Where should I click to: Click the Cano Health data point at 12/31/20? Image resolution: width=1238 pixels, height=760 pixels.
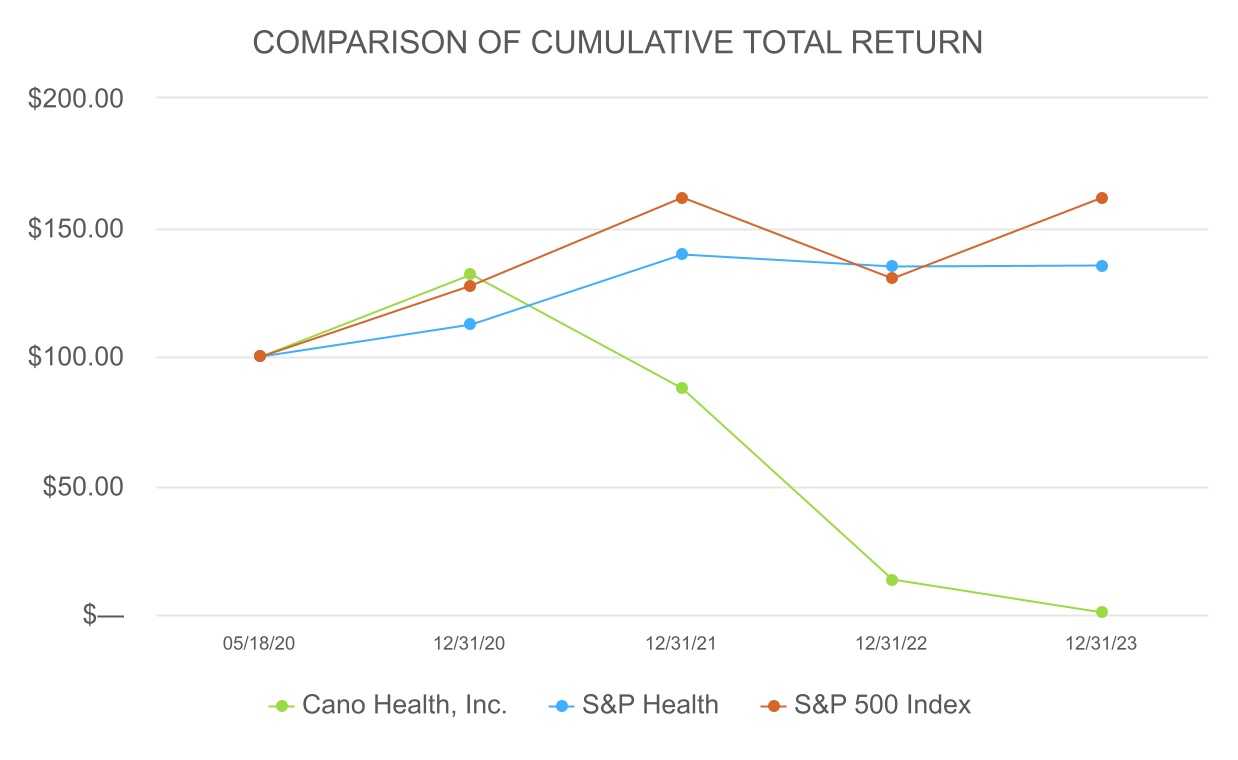pos(470,274)
